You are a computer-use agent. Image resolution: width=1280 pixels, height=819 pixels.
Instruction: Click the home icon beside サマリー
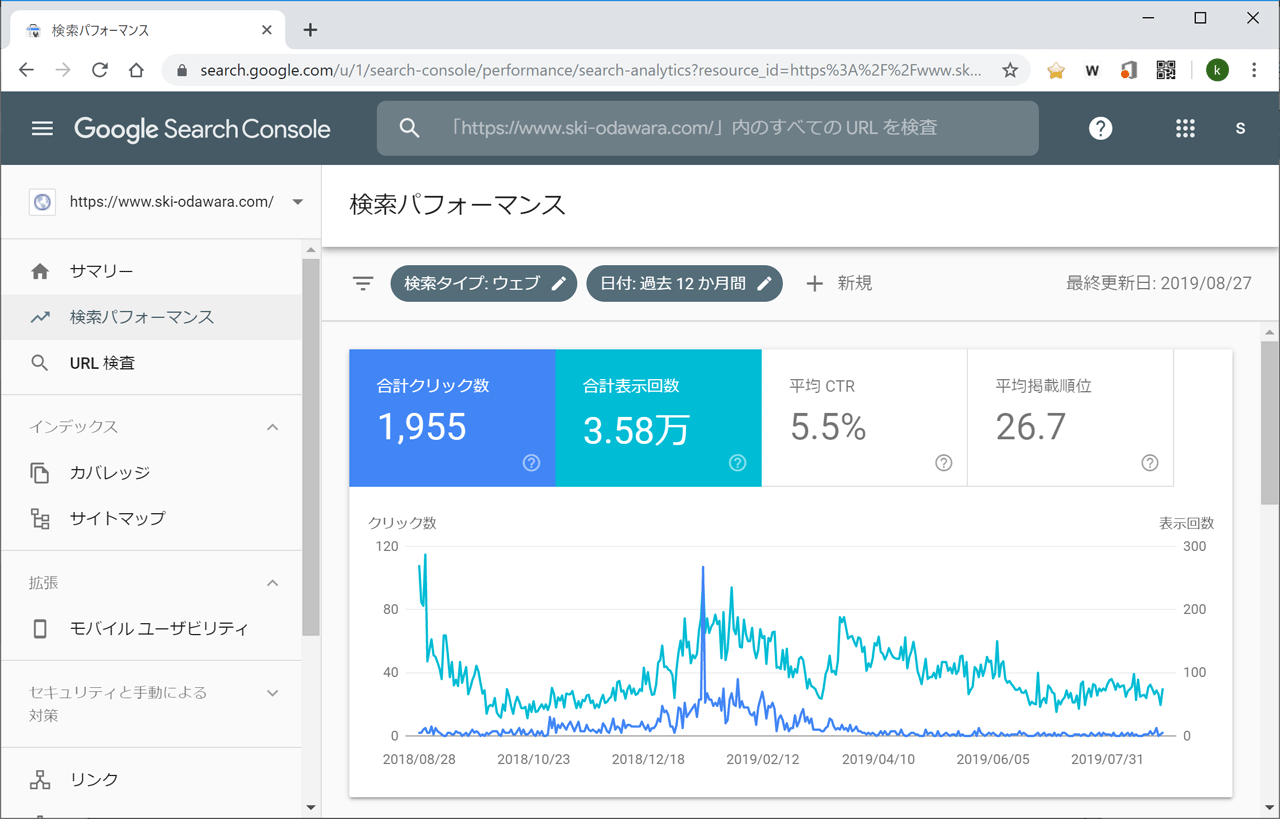click(40, 271)
